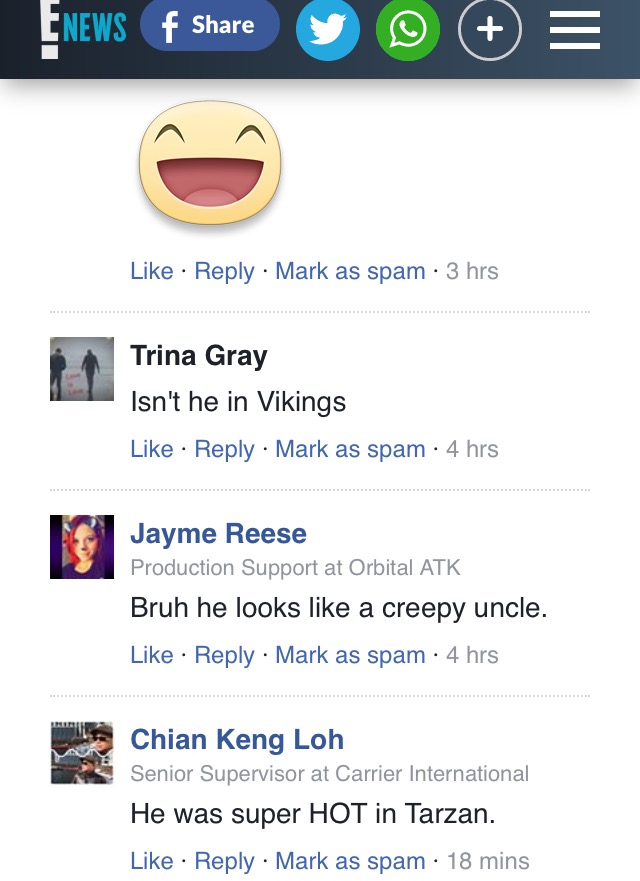Share via the Twitter bird icon
The width and height of the screenshot is (640, 881).
coord(328,29)
